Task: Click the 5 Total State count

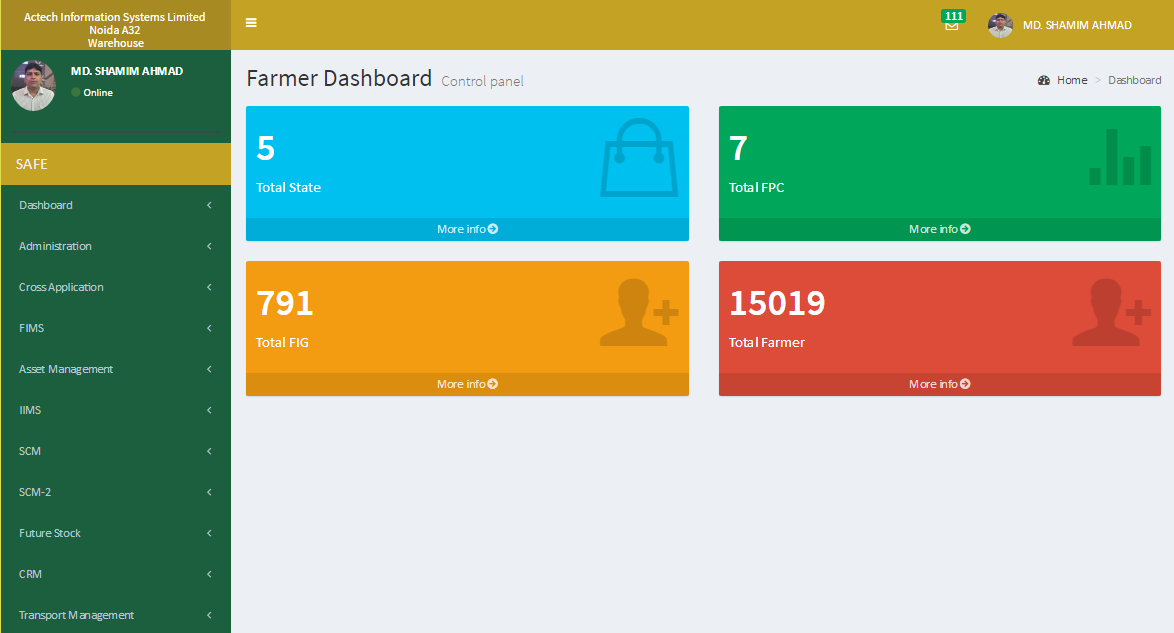Action: 266,148
